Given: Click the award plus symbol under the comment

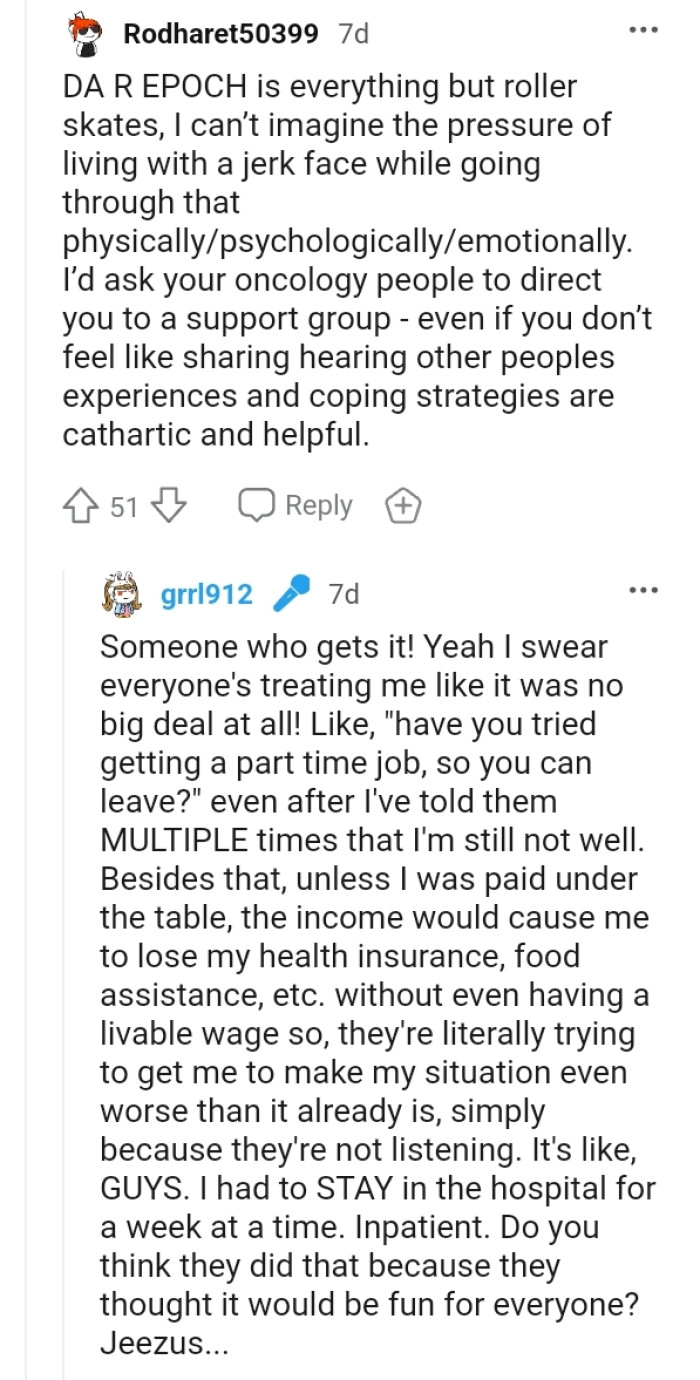Looking at the screenshot, I should click(403, 505).
